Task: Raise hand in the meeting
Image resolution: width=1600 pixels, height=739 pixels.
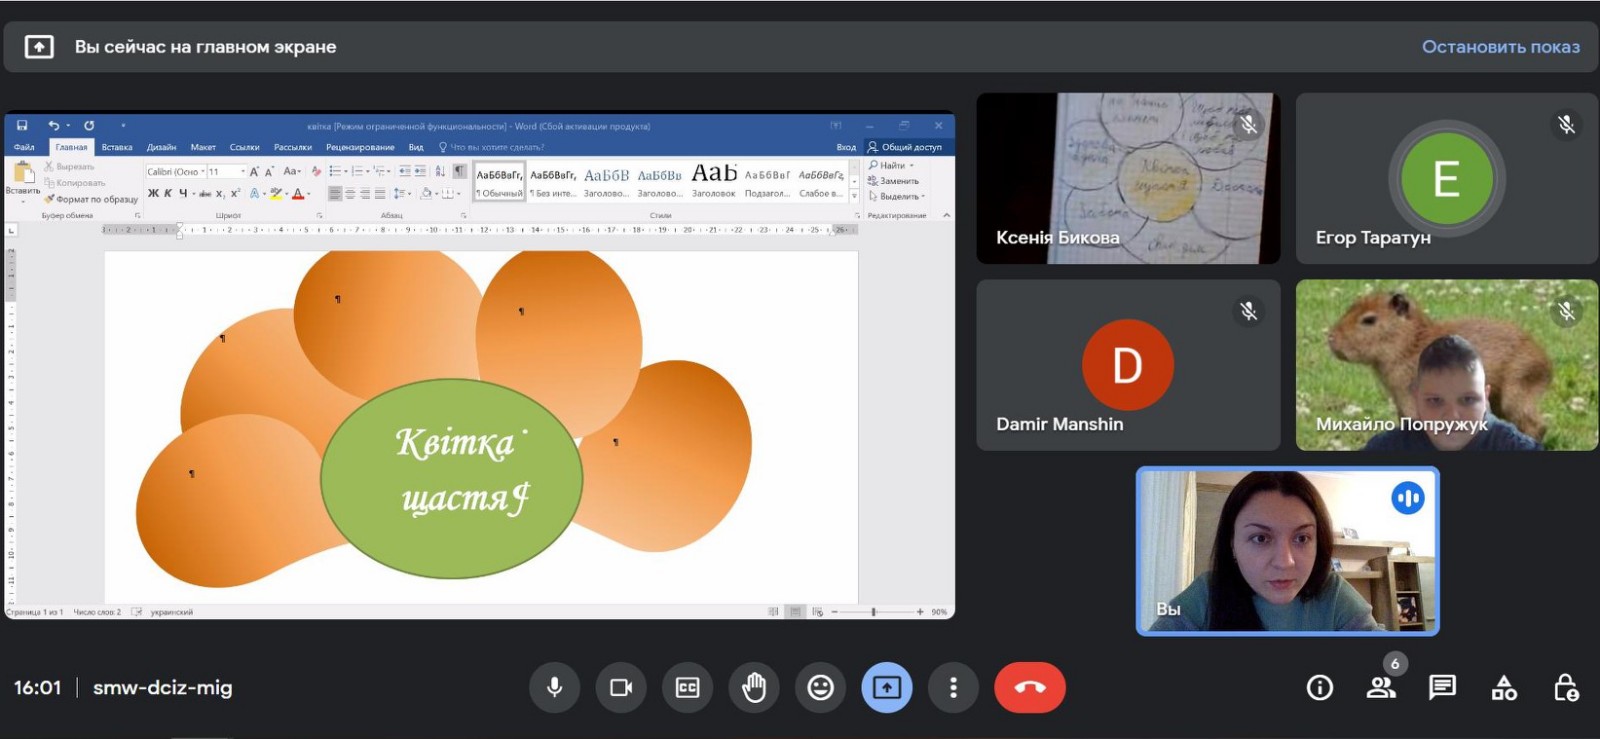Action: coord(754,688)
